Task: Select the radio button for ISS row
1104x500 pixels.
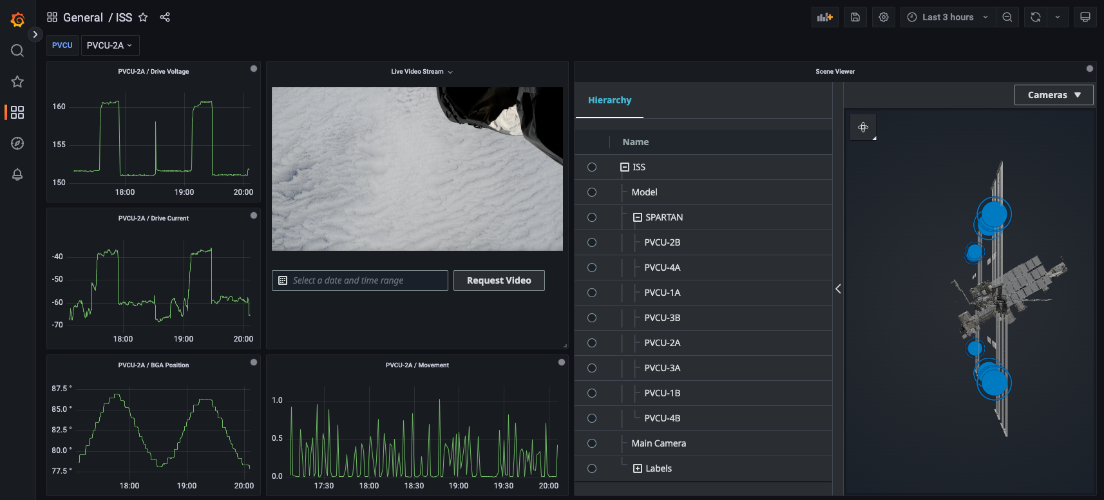Action: coord(591,167)
